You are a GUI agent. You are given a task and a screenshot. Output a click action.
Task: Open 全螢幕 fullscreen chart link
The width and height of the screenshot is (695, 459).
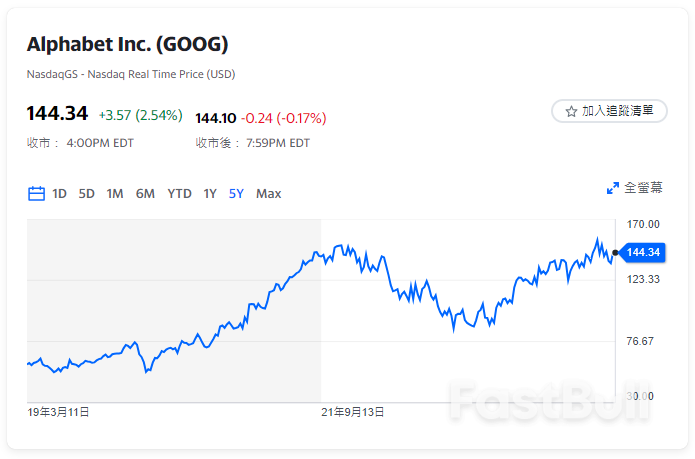(x=635, y=188)
